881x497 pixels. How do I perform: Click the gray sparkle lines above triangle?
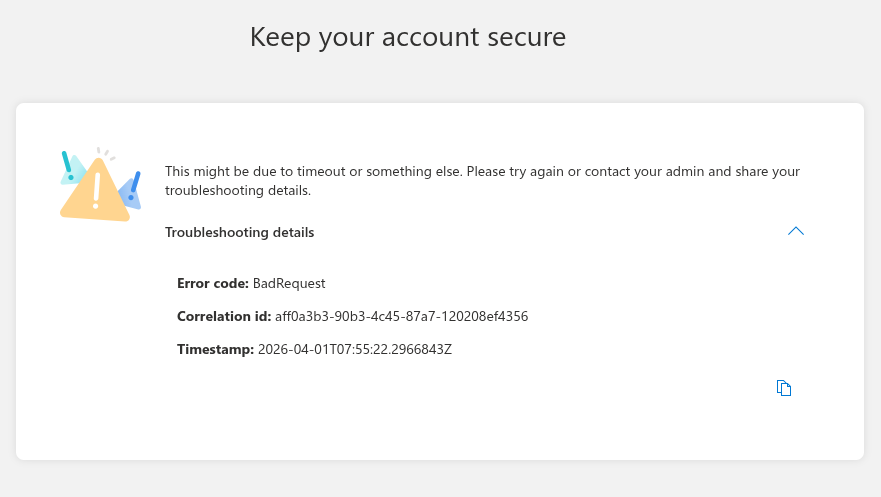[105, 153]
